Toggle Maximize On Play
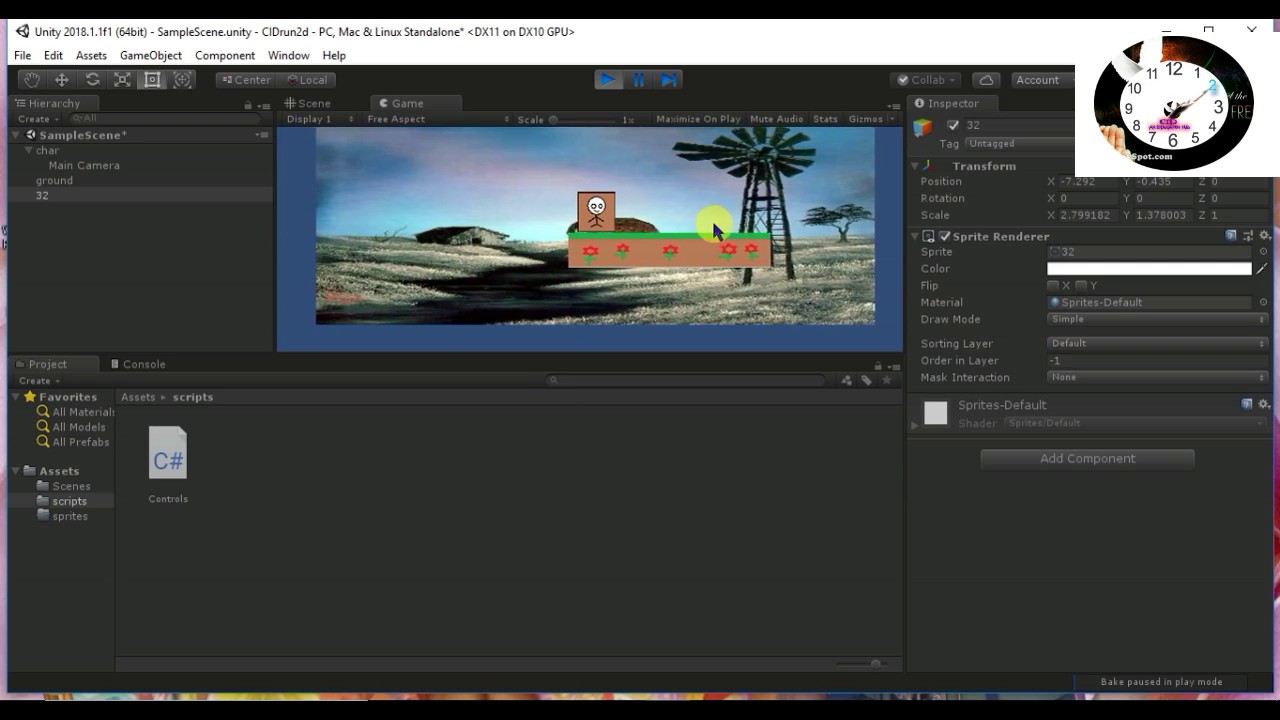This screenshot has height=720, width=1280. click(x=698, y=119)
